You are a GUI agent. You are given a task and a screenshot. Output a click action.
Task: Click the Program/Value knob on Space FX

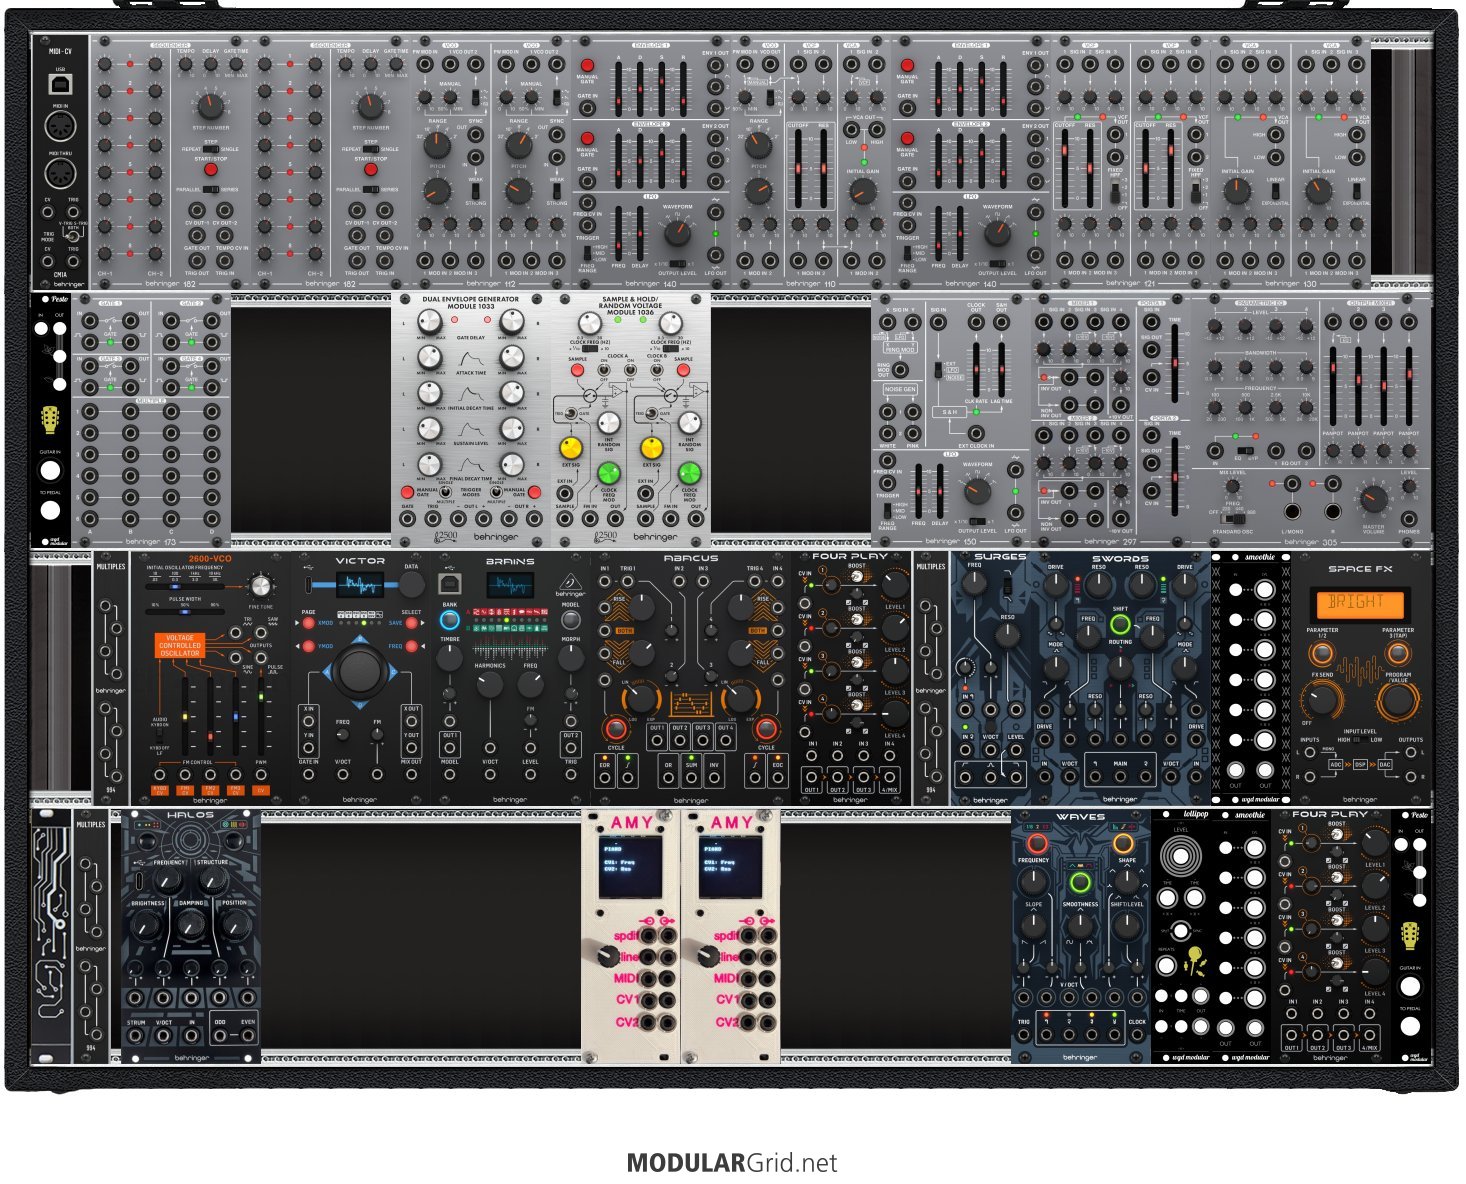[x=1398, y=701]
